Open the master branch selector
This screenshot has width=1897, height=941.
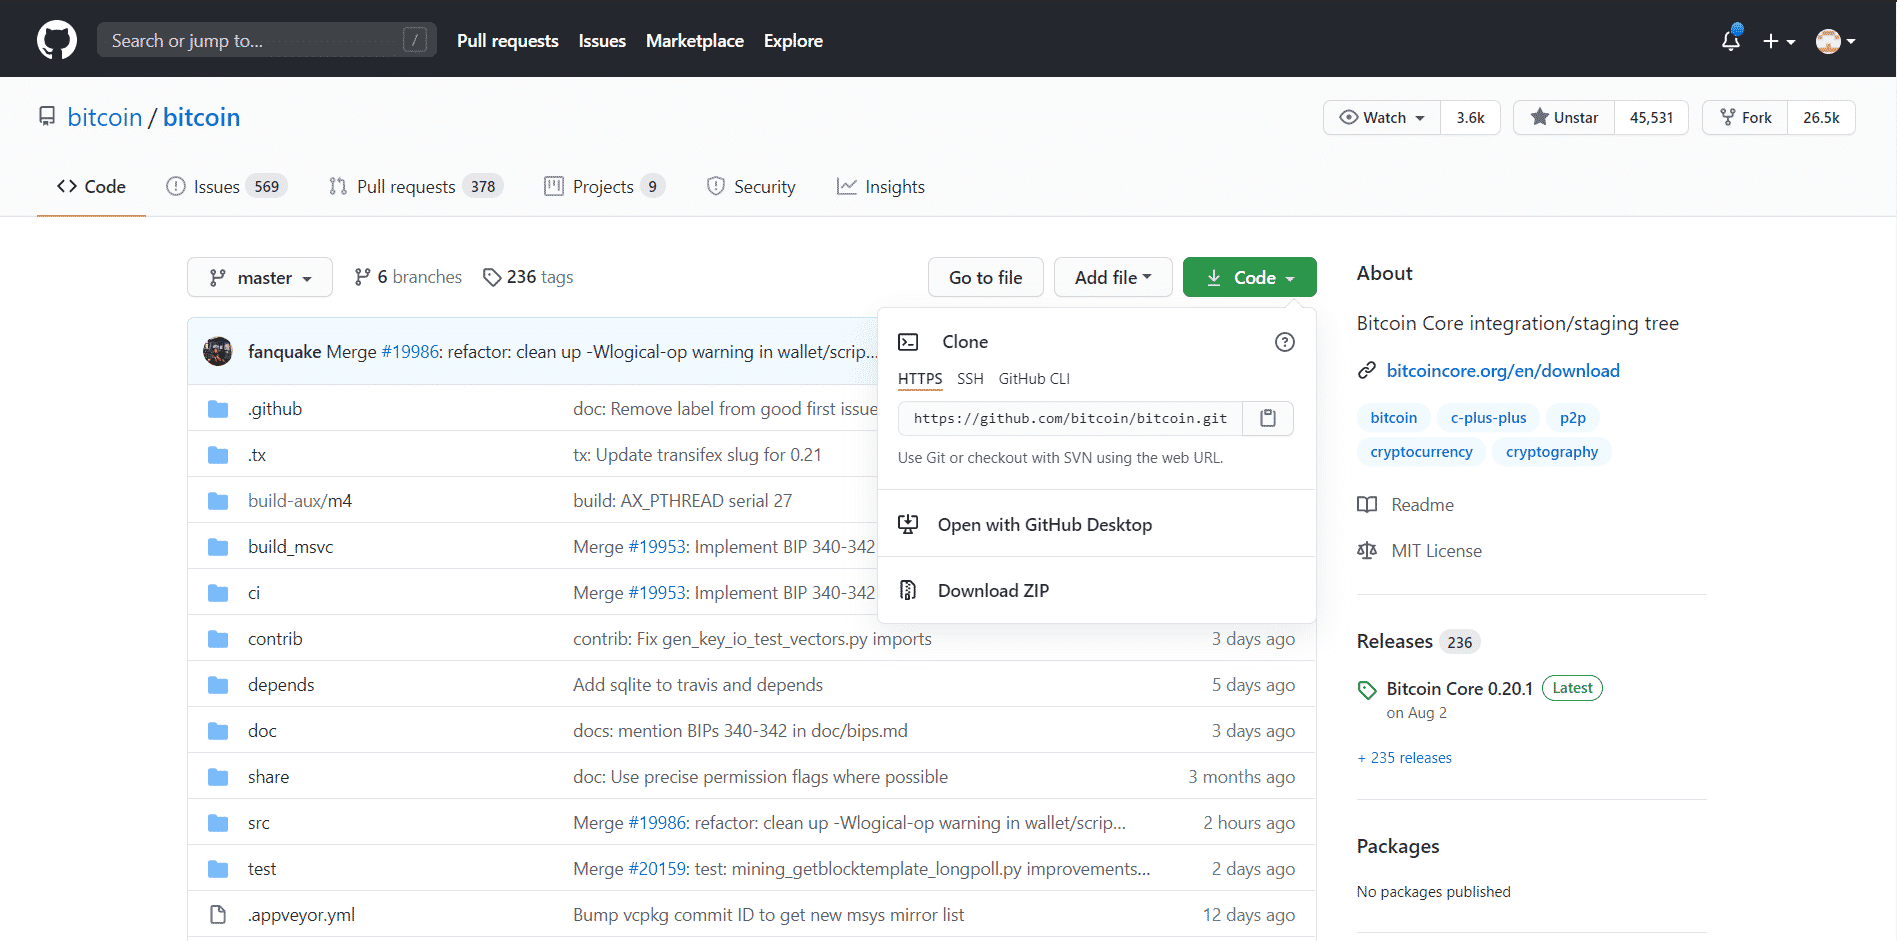[260, 277]
